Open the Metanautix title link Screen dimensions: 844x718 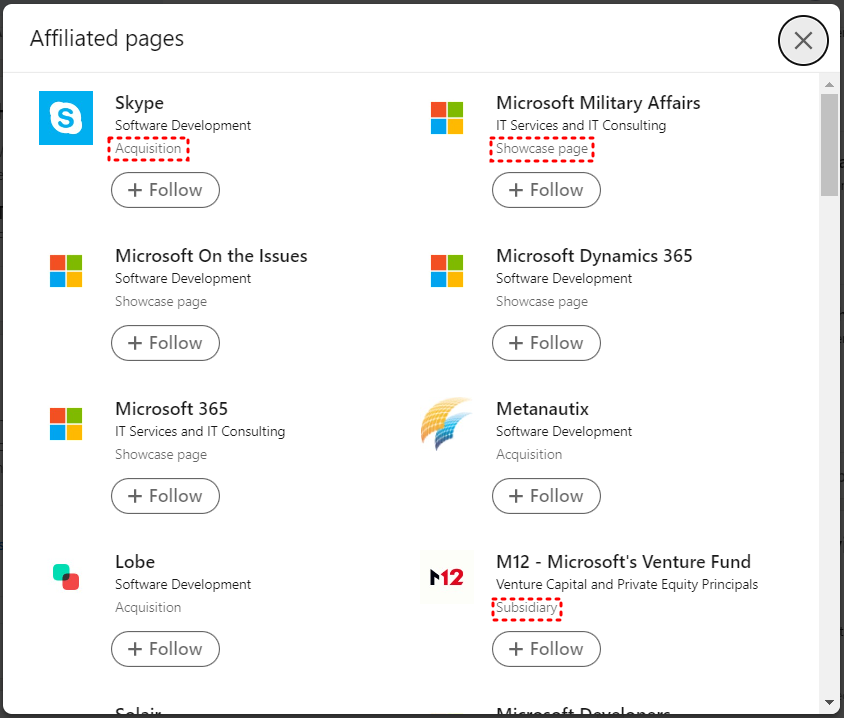[543, 409]
